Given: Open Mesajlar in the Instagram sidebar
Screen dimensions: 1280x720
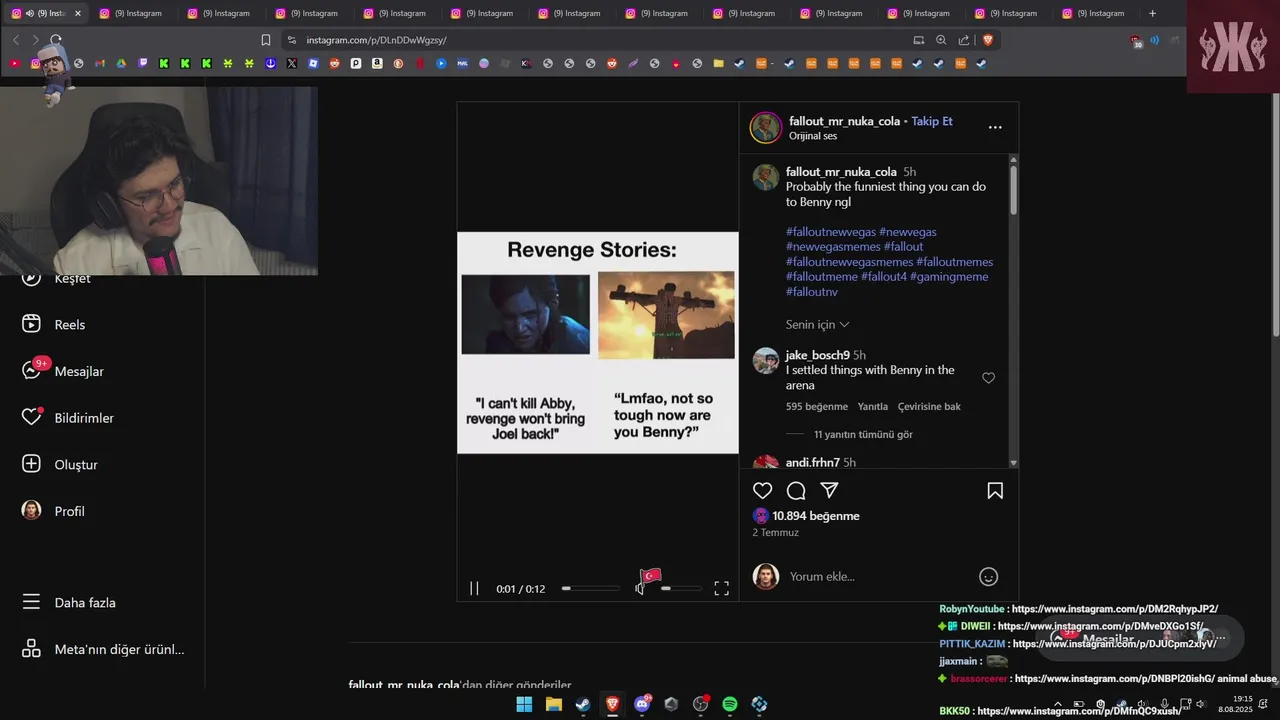Looking at the screenshot, I should (x=63, y=371).
